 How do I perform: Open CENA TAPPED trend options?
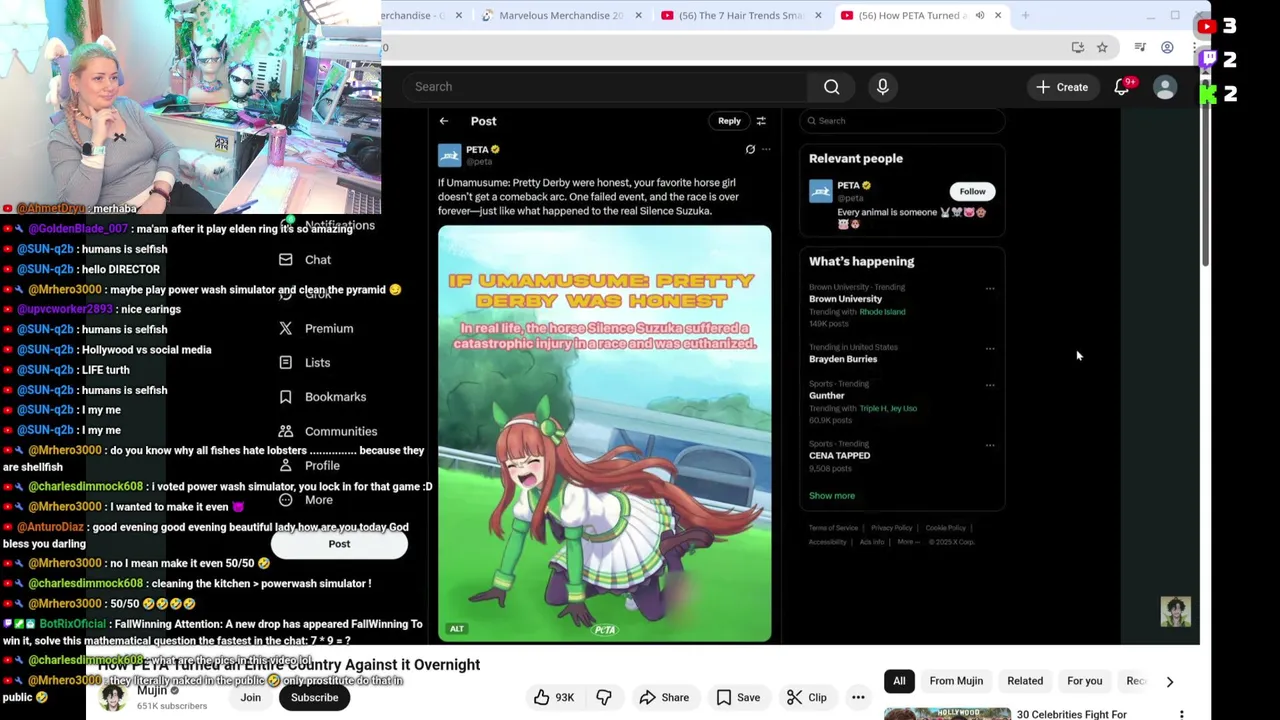[990, 445]
